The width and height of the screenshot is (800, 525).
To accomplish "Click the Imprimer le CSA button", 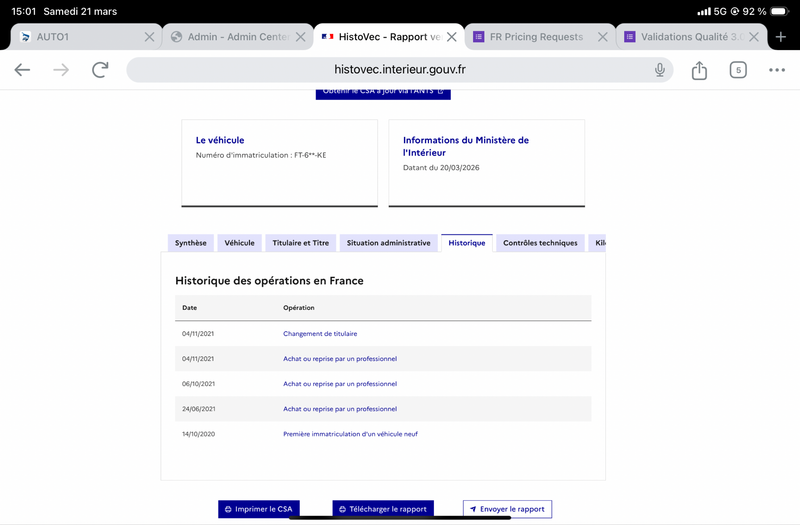I will tap(259, 509).
